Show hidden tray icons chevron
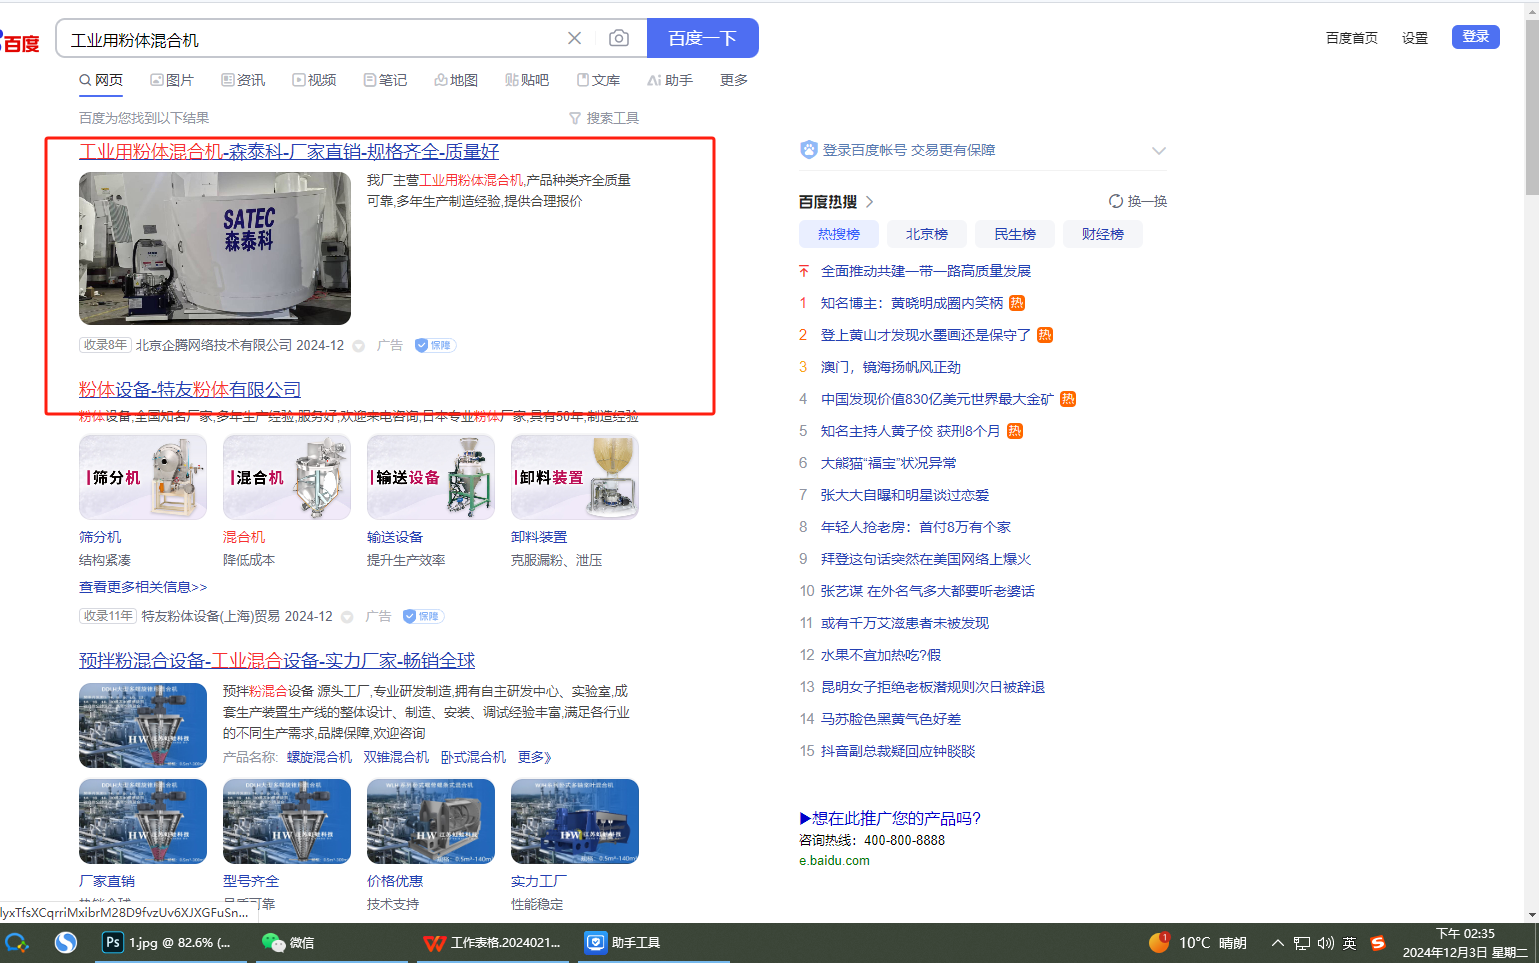This screenshot has width=1539, height=963. 1278,943
